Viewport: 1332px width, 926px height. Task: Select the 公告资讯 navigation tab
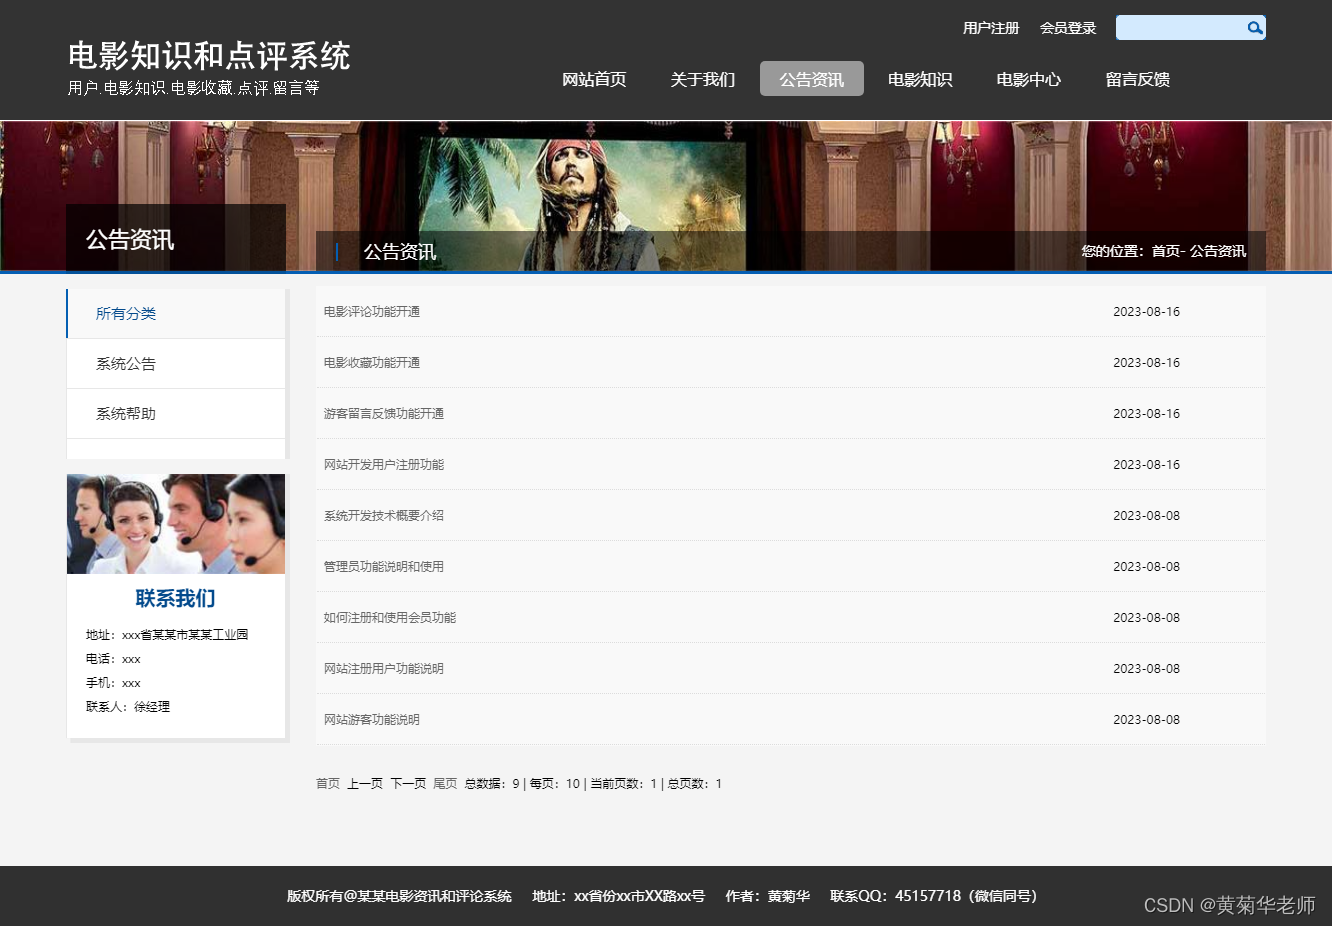pyautogui.click(x=811, y=78)
